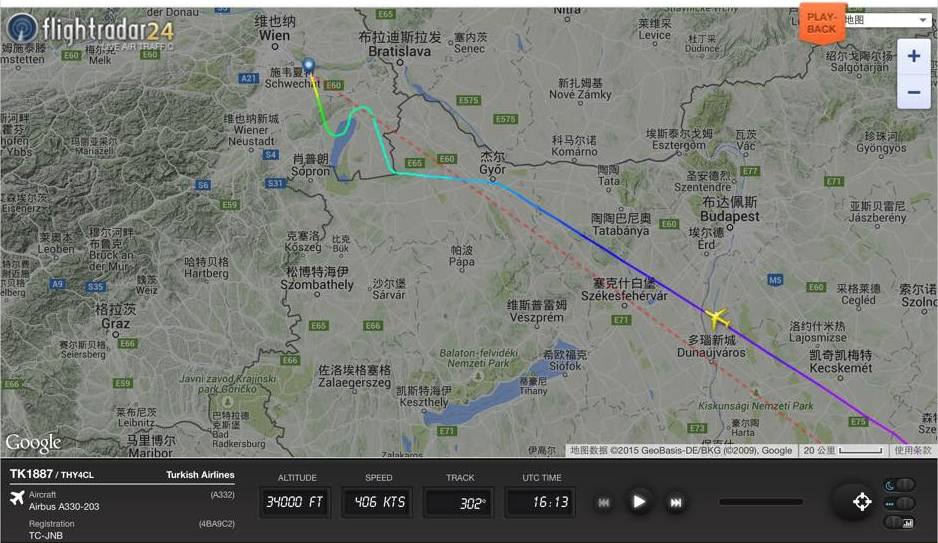The image size is (938, 543).
Task: Zoom in the map with plus button
Action: click(913, 56)
